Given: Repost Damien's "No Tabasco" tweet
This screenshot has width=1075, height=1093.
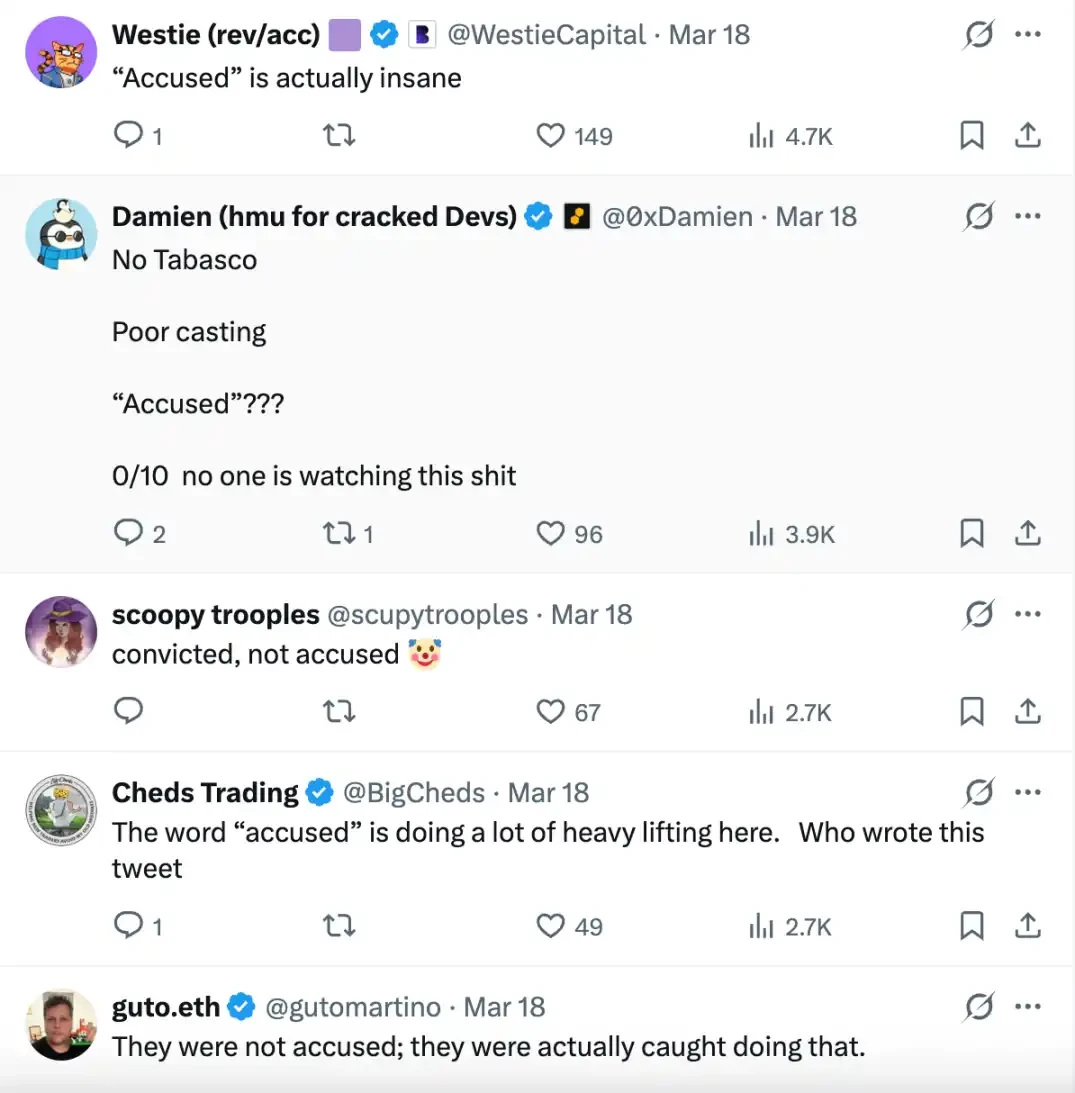Looking at the screenshot, I should (341, 534).
